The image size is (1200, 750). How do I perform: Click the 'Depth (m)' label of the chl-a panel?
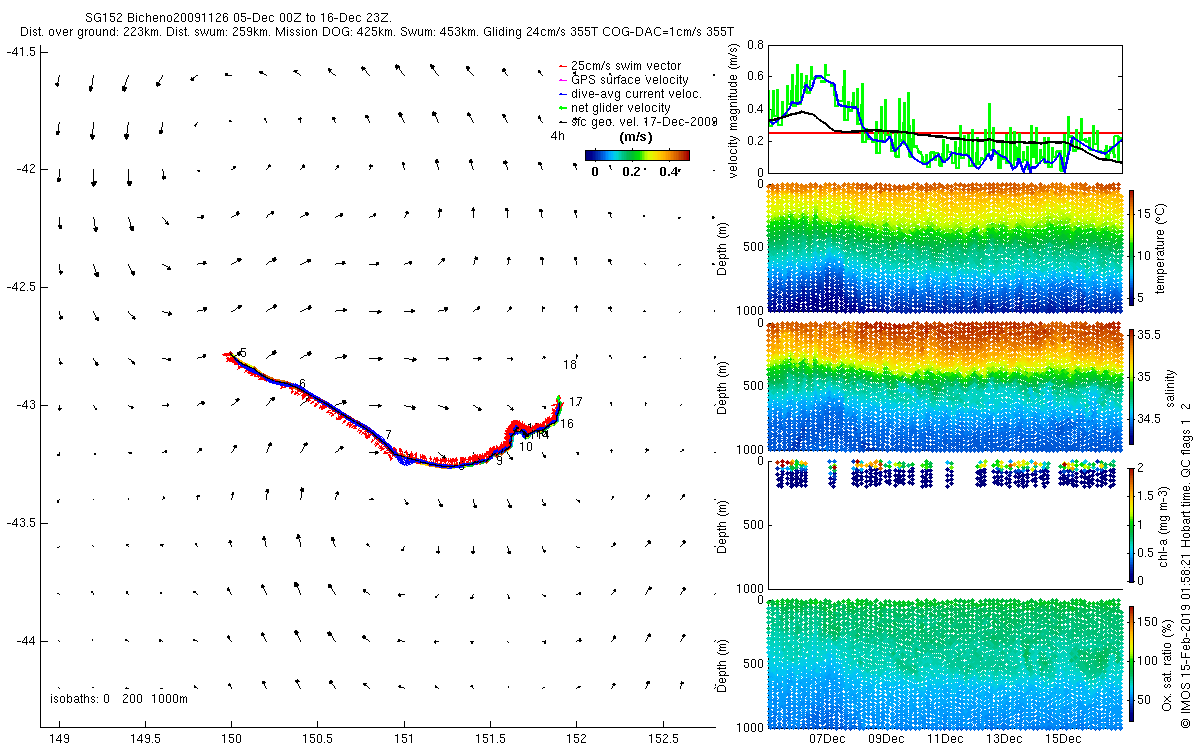(724, 527)
